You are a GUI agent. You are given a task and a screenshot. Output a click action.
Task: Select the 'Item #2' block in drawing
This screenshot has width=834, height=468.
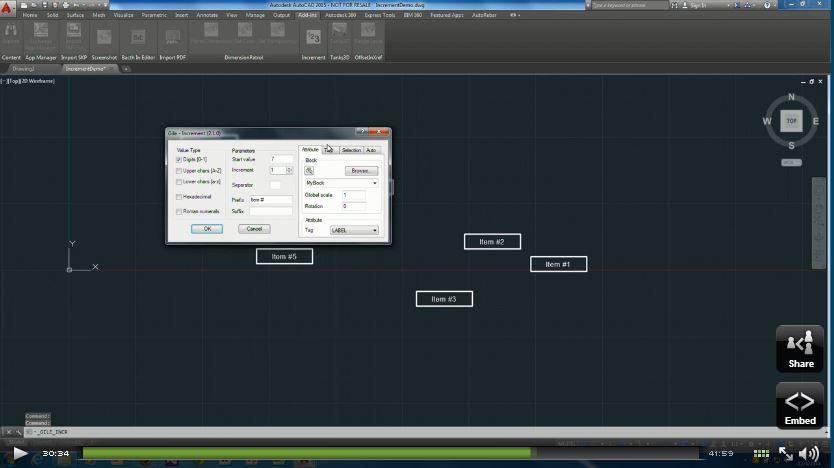coord(492,241)
